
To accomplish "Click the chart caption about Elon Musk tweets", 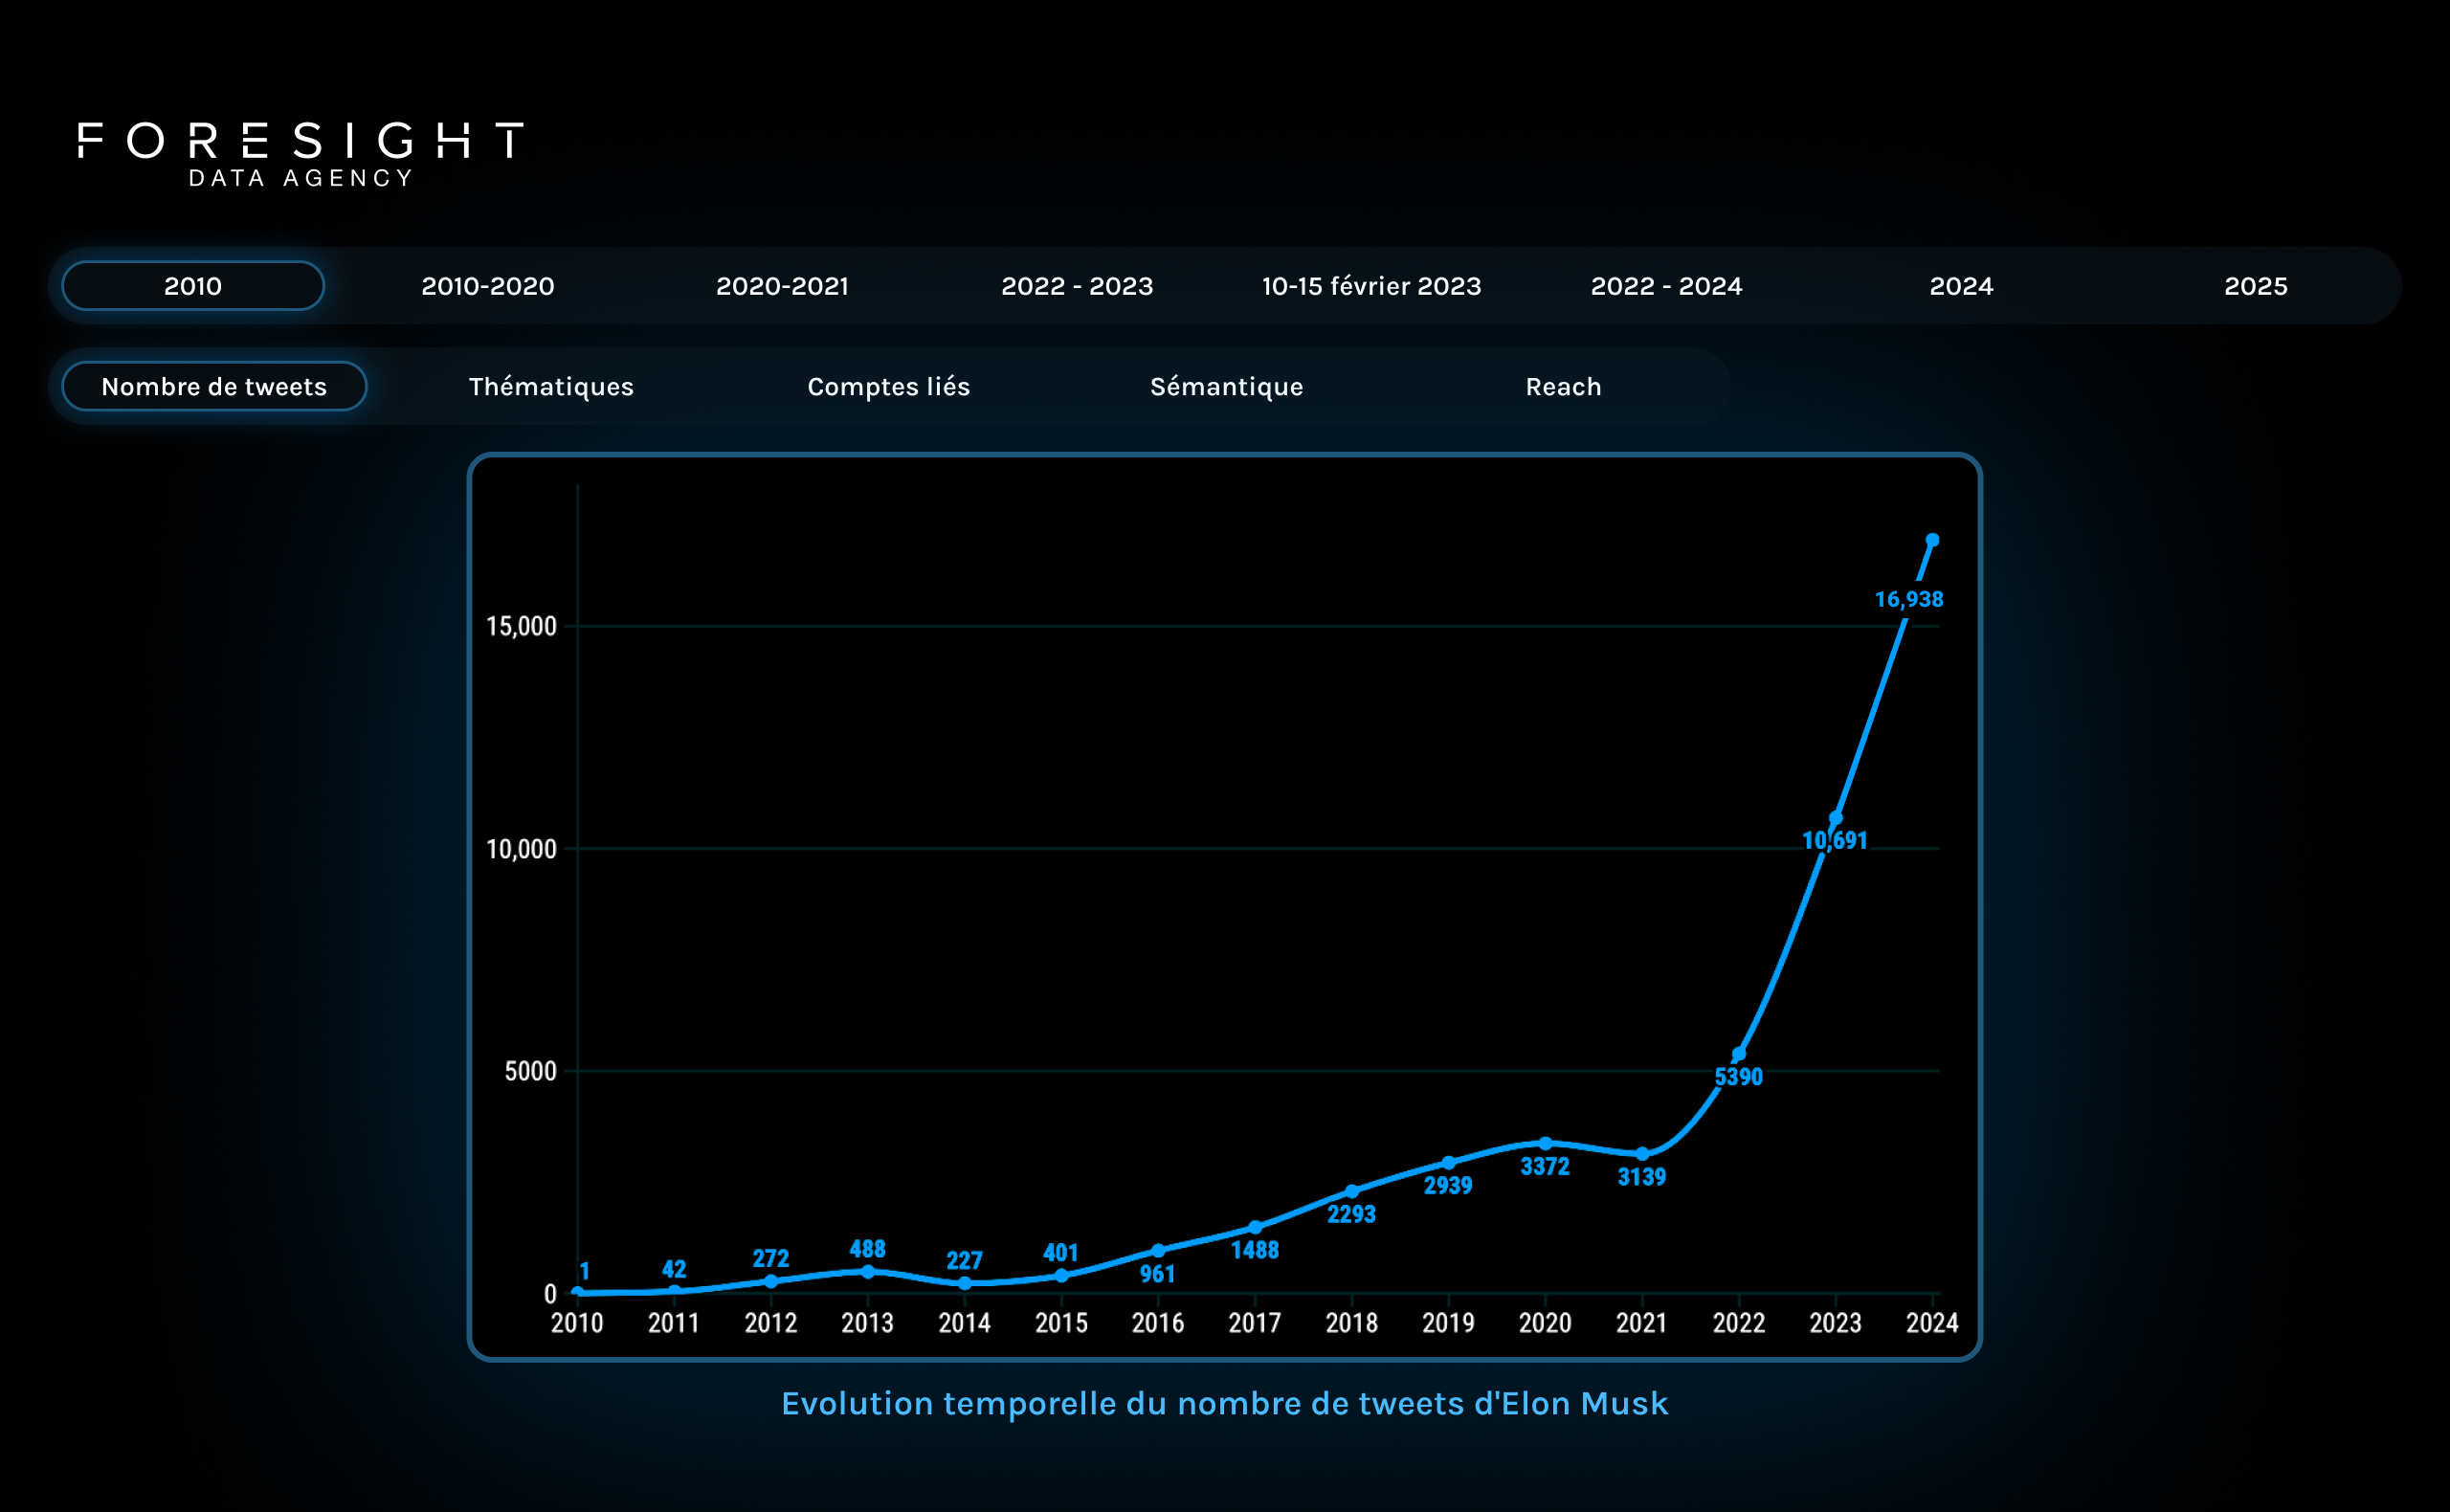I will (1225, 1403).
